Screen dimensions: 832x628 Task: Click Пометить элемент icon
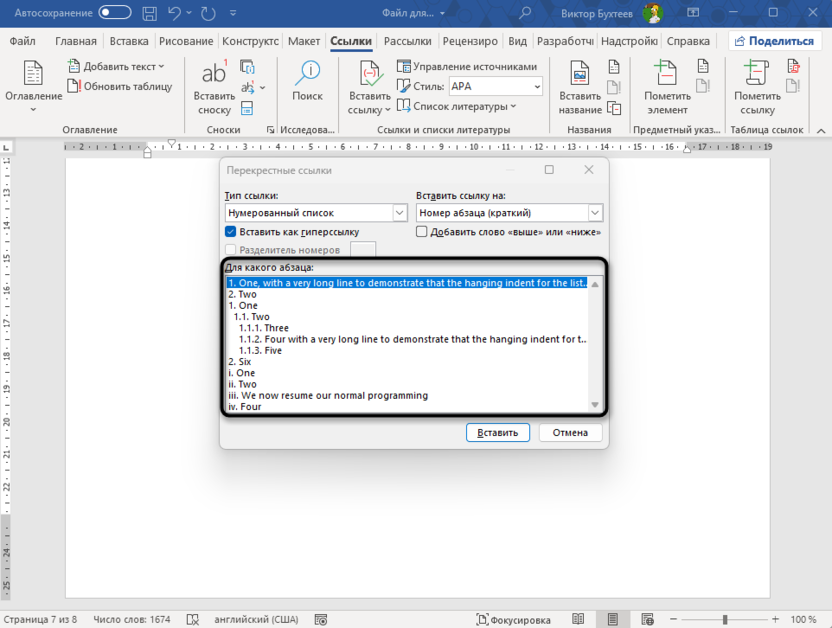point(667,87)
